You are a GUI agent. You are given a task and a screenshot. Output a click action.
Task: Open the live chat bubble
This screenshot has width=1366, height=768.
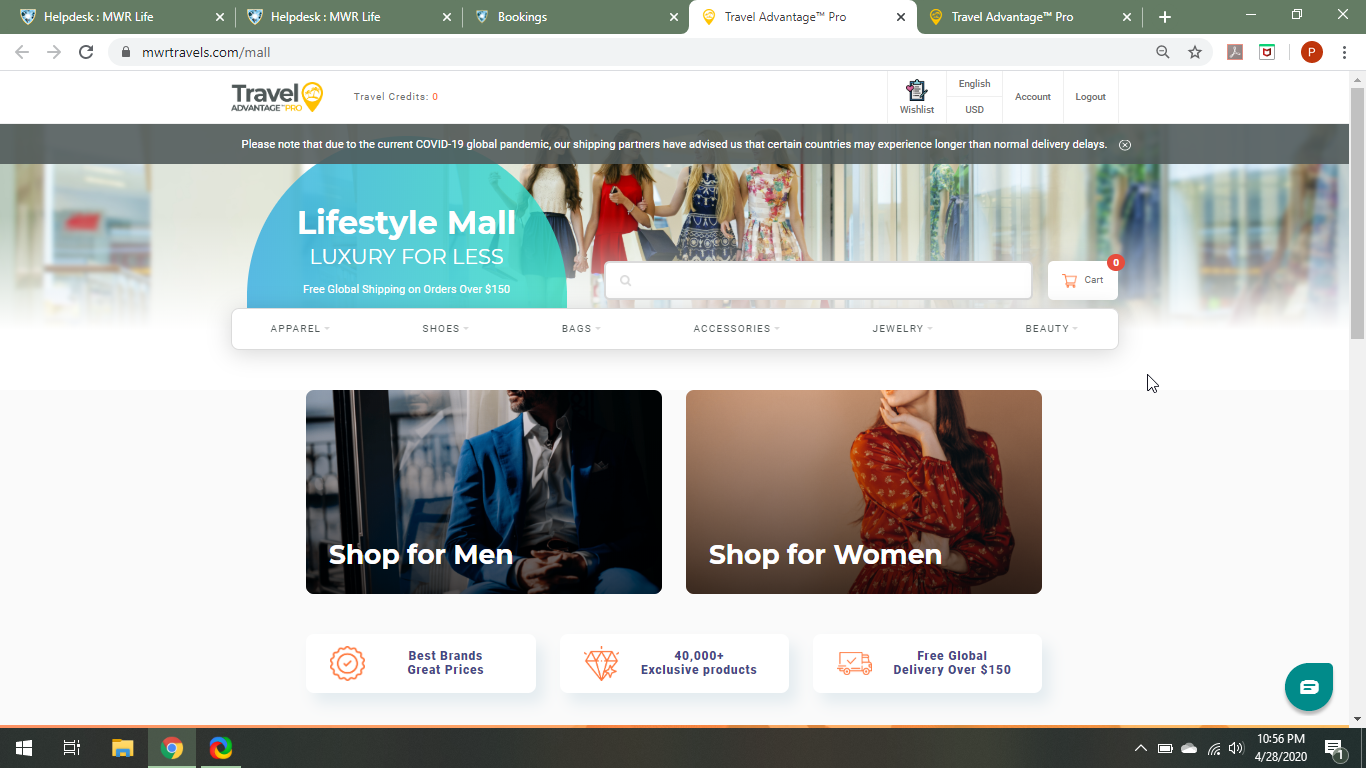(1309, 687)
